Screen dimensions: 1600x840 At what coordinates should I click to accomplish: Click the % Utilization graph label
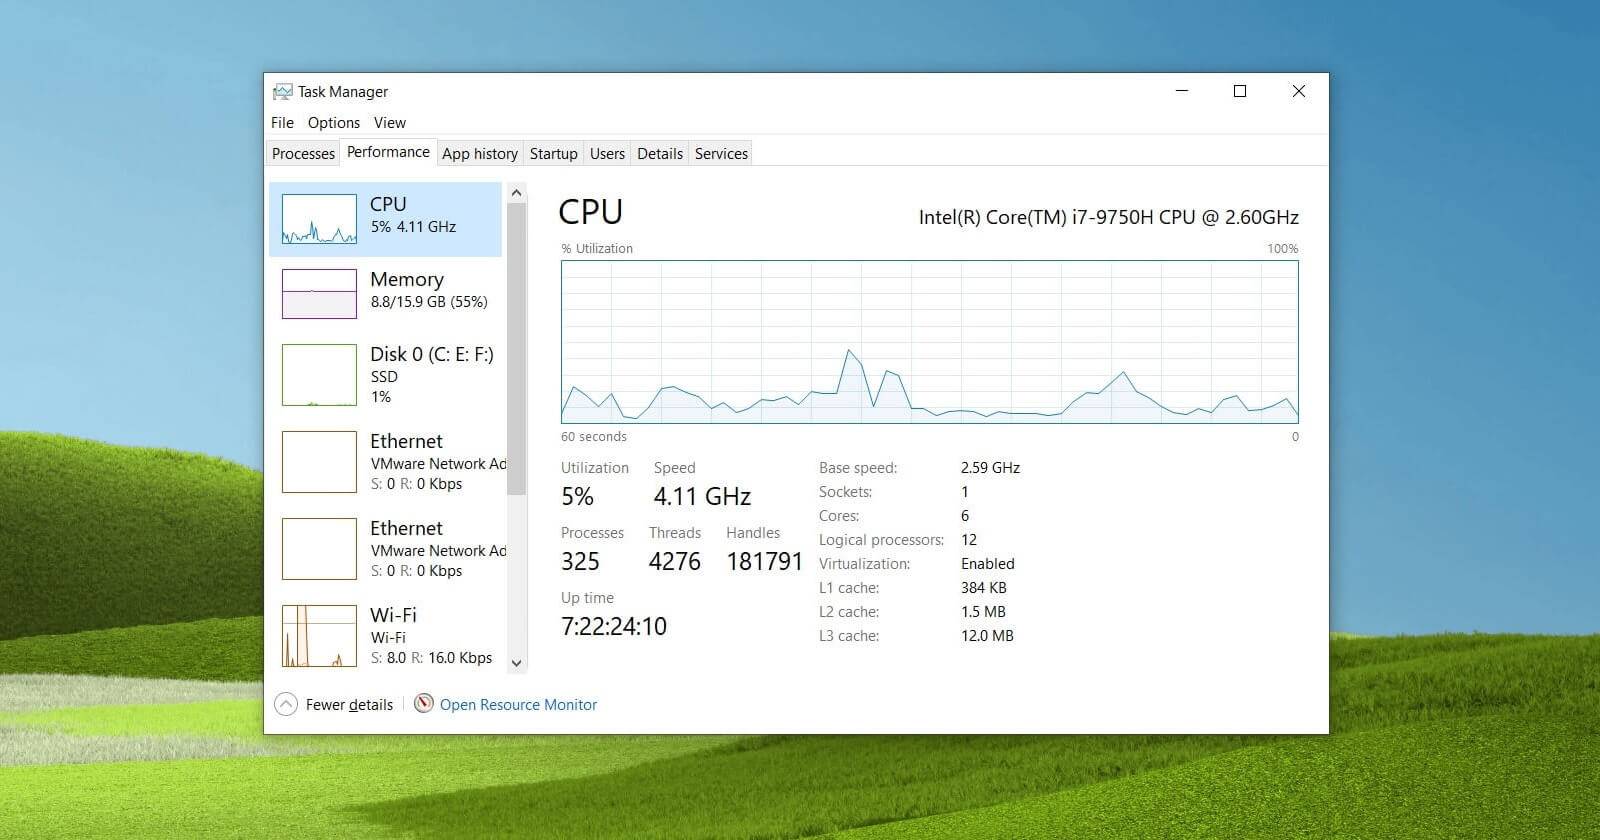click(x=597, y=248)
